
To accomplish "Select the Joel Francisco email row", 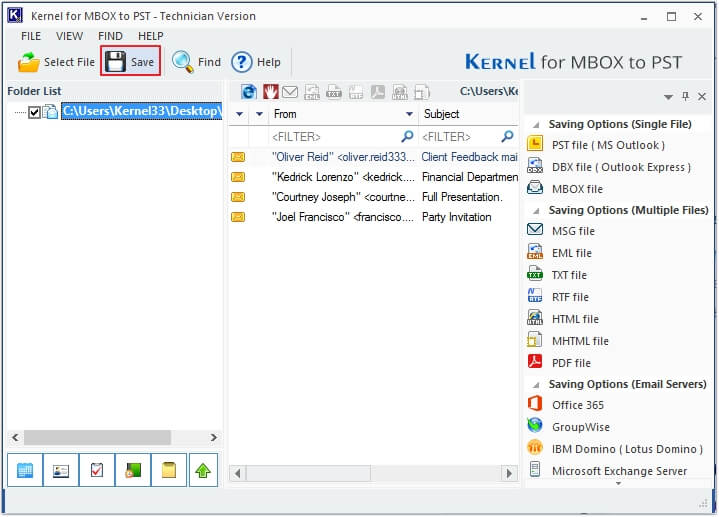I will (x=374, y=217).
